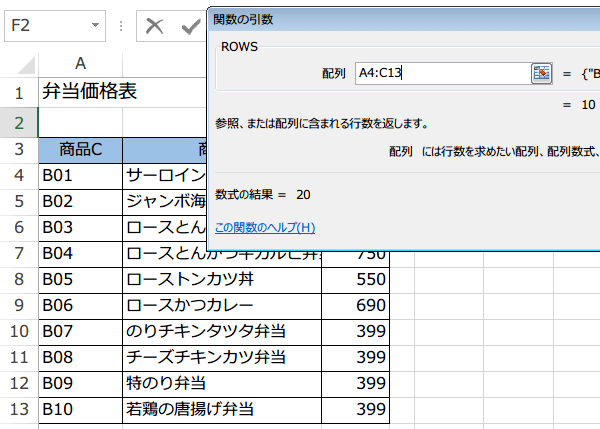Select cell containing 若鶏の唐揚げ弁当

221,409
